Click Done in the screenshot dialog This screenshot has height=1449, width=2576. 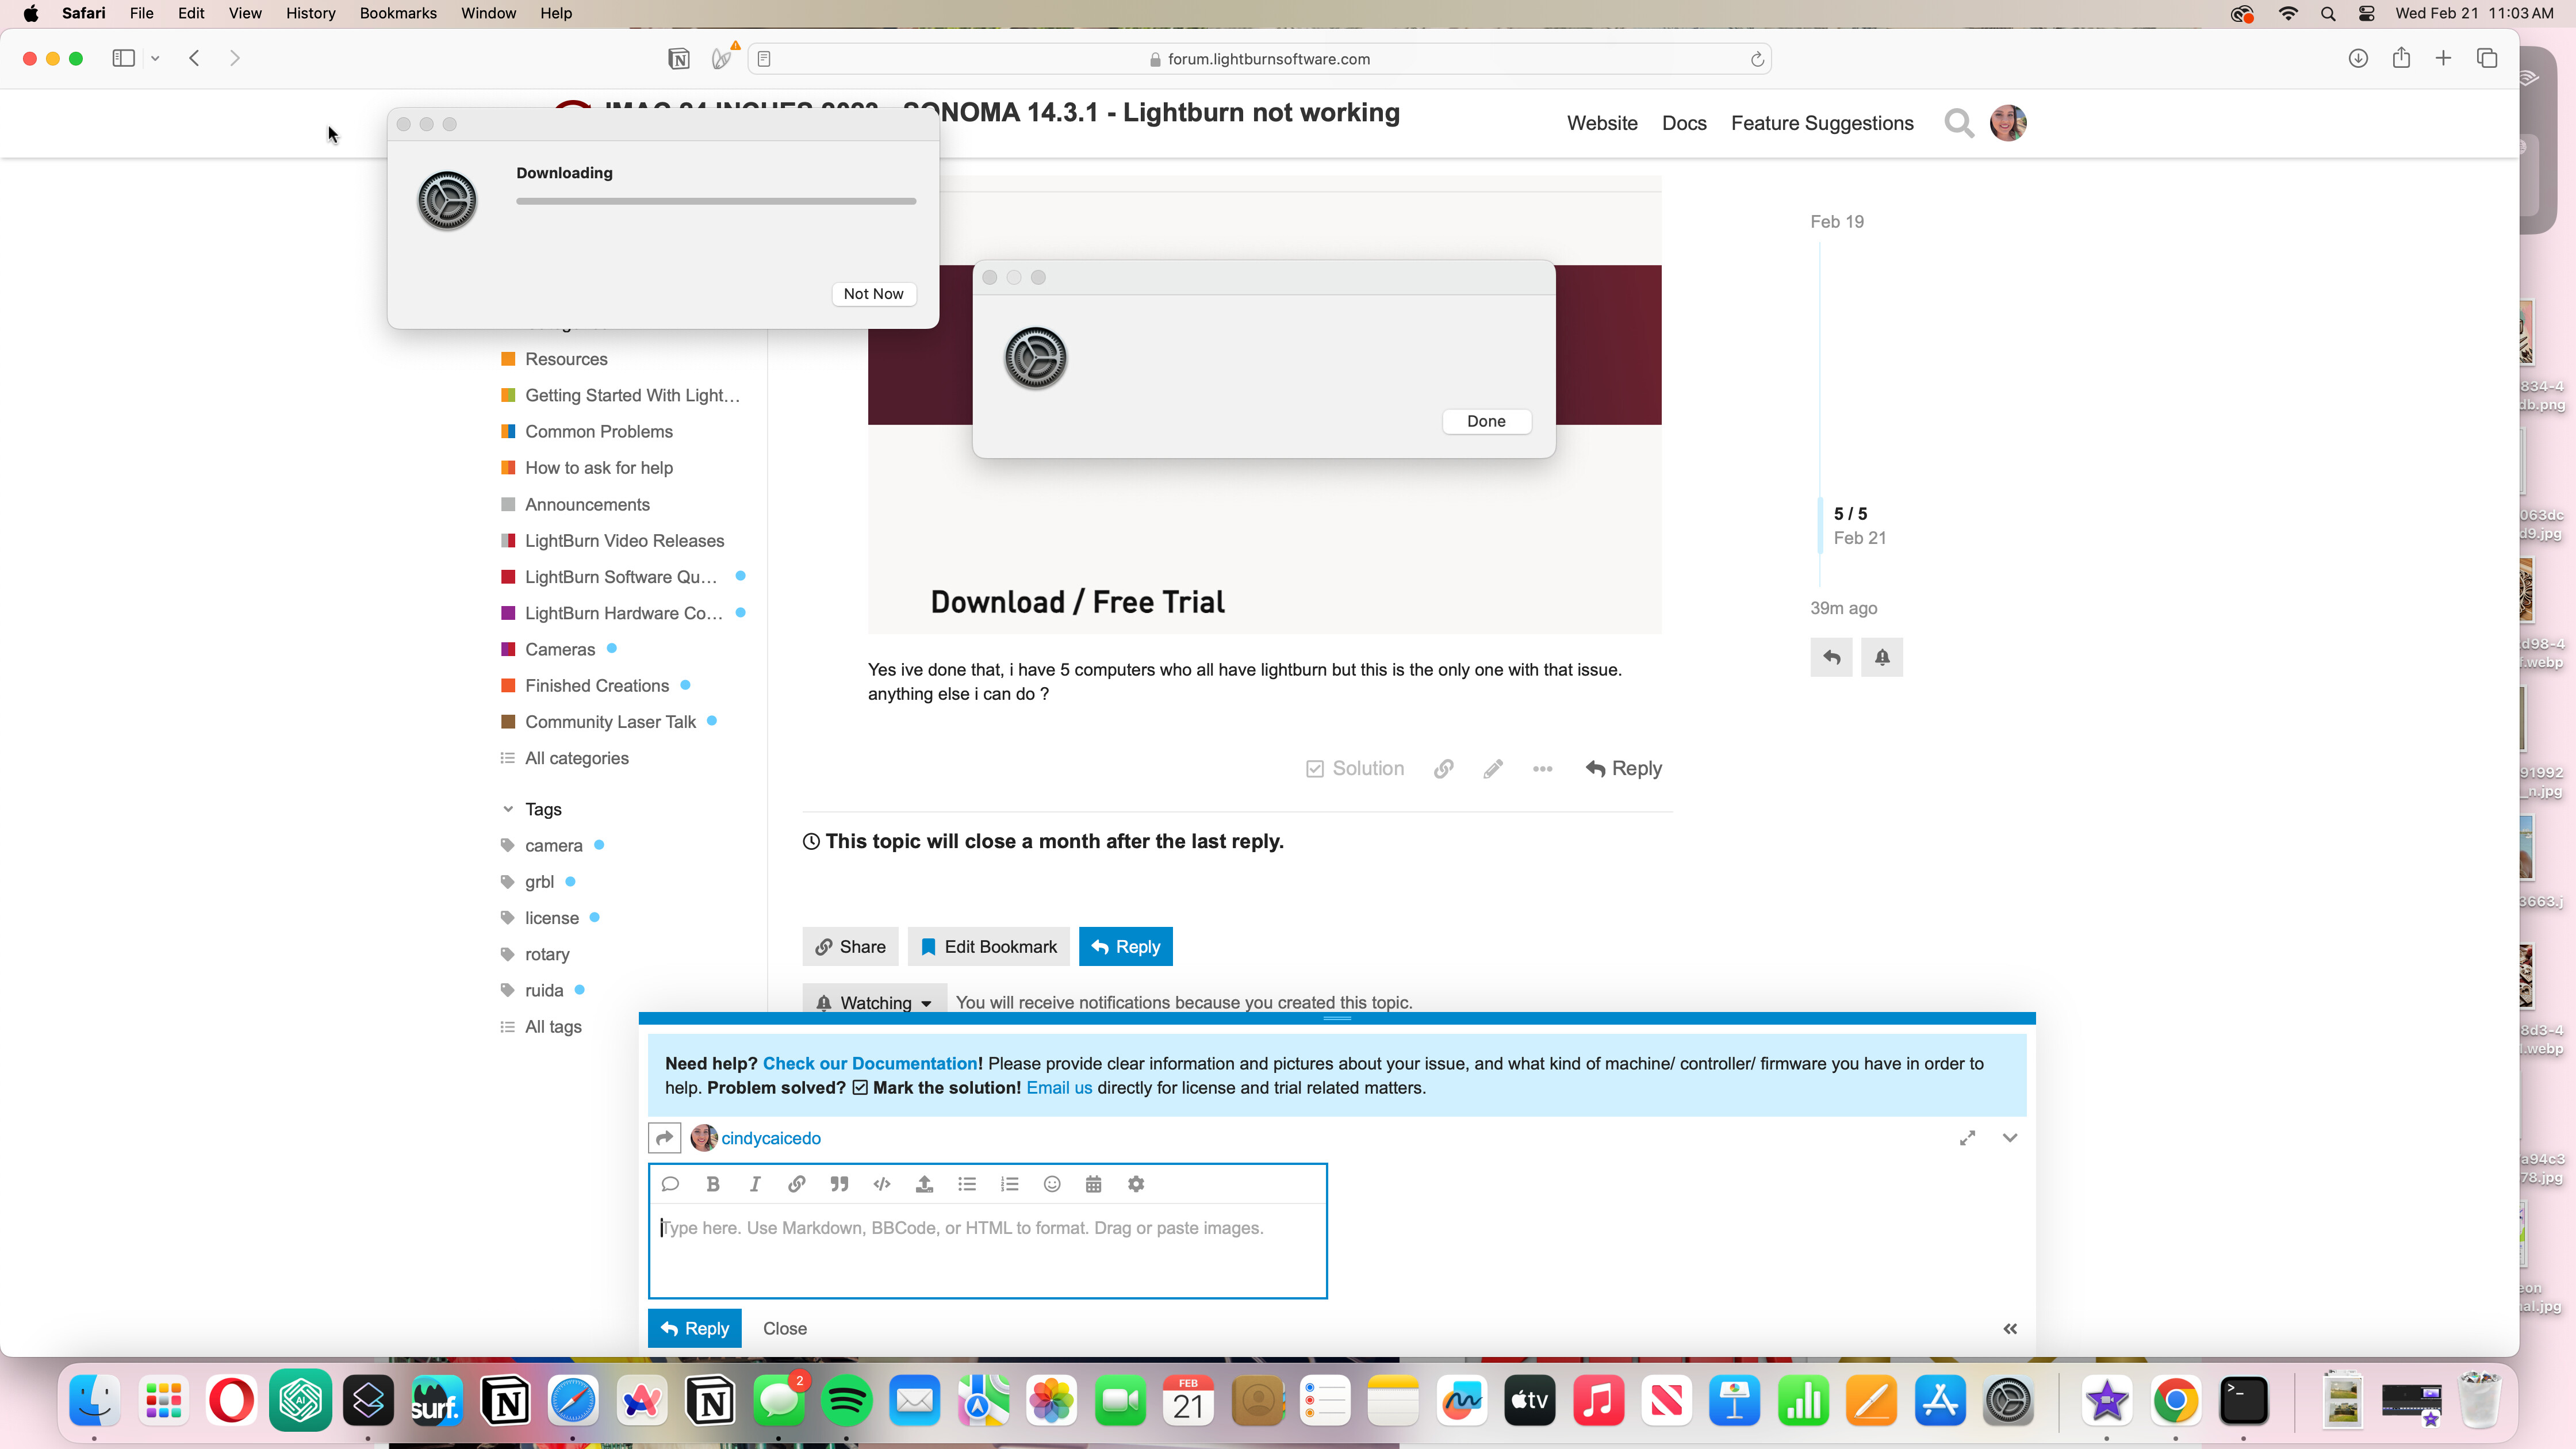(1486, 421)
